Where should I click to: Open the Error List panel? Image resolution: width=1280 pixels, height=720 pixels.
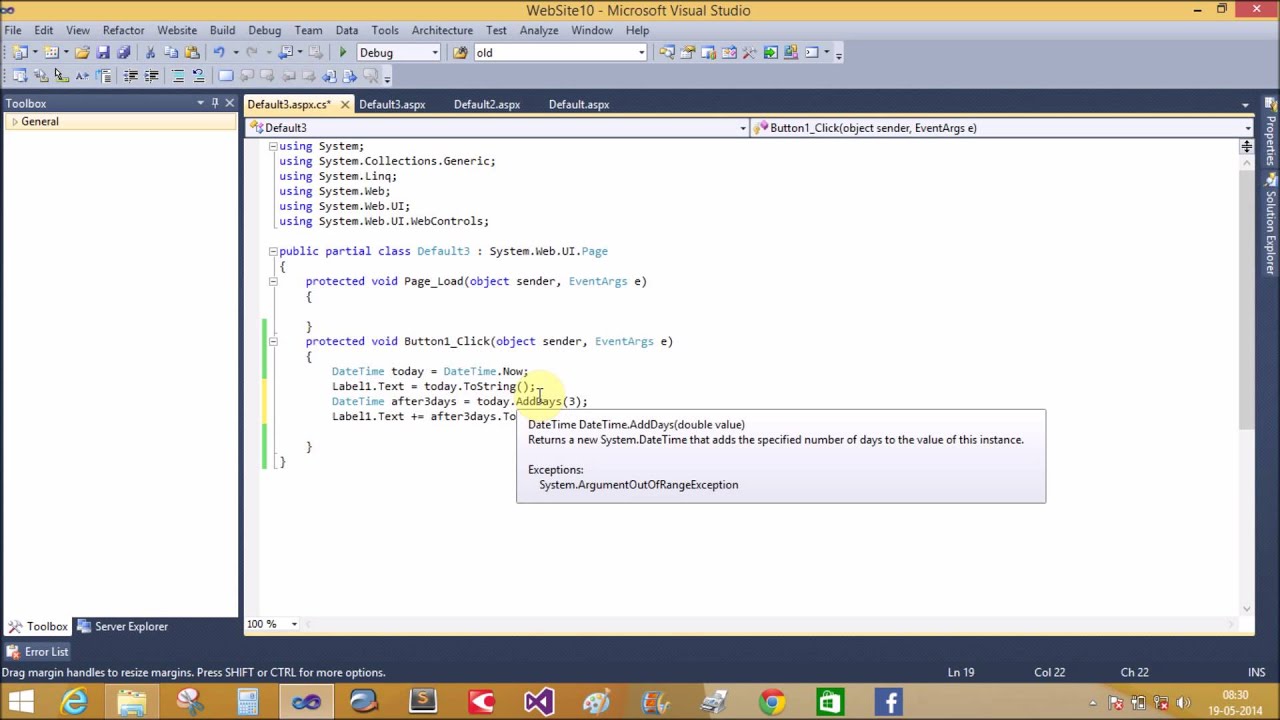37,652
